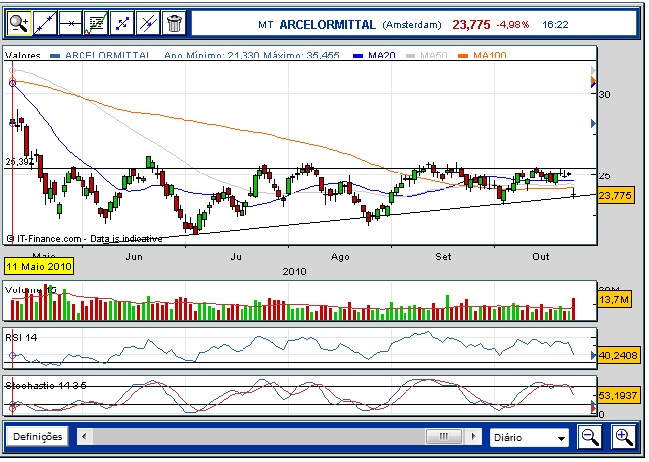The width and height of the screenshot is (649, 462).
Task: Open the Diário timeframe dropdown
Action: click(529, 438)
